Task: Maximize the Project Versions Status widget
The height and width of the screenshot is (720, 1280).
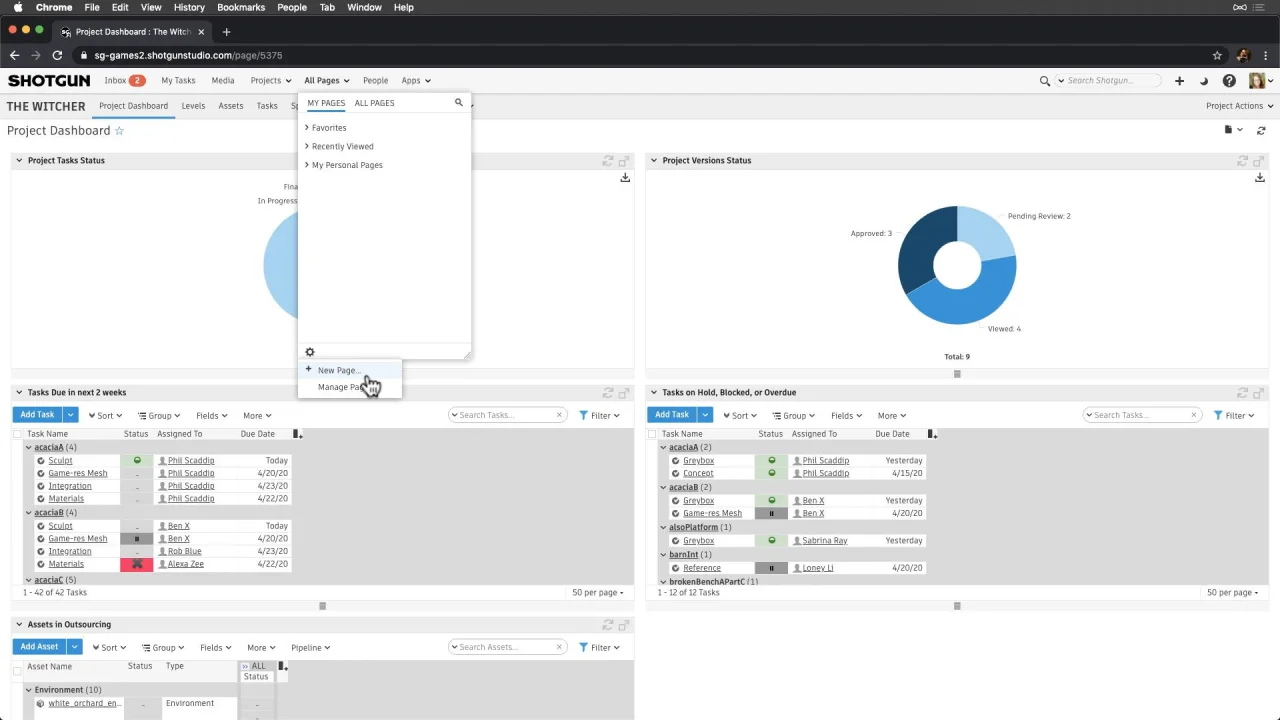Action: pyautogui.click(x=1258, y=161)
